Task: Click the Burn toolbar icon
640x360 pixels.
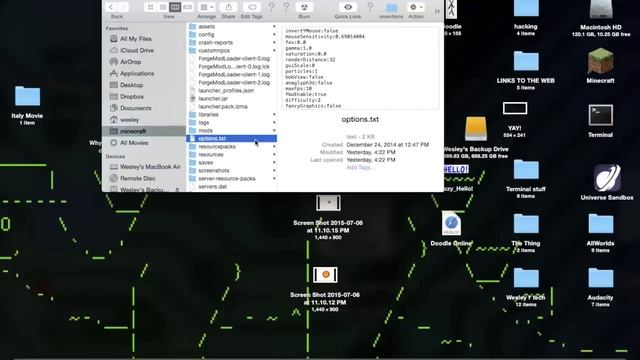Action: tap(304, 7)
